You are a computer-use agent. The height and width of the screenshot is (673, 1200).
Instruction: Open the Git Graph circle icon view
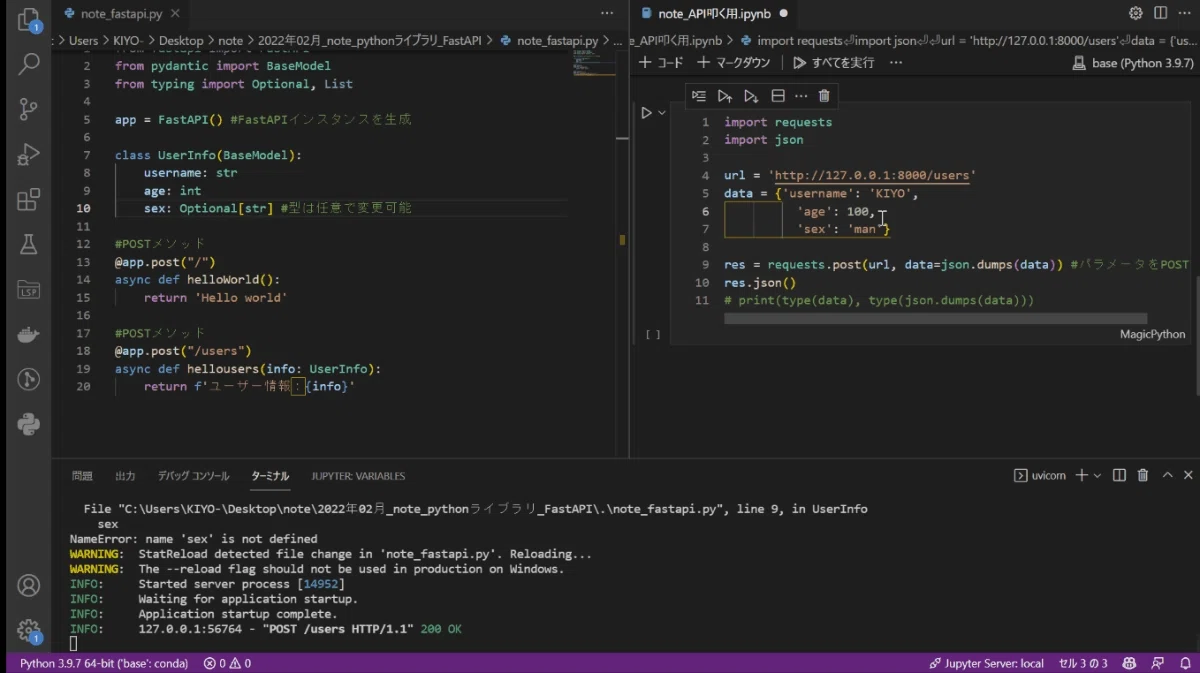coord(28,379)
